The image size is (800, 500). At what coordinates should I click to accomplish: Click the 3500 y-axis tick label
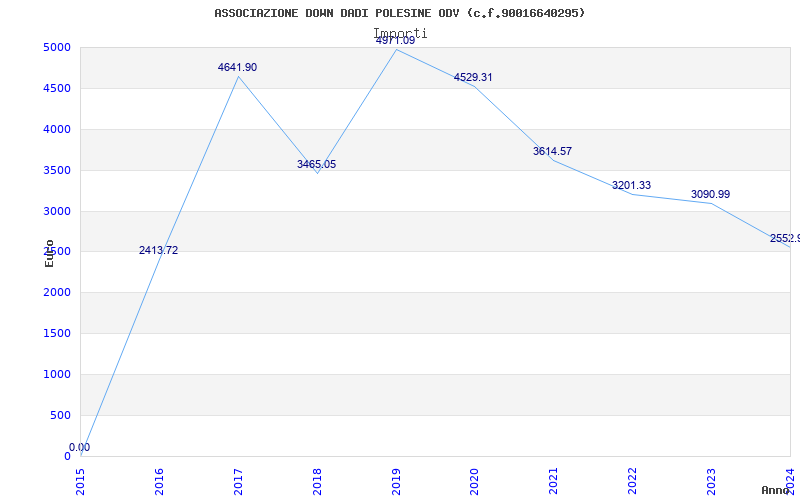tap(57, 170)
